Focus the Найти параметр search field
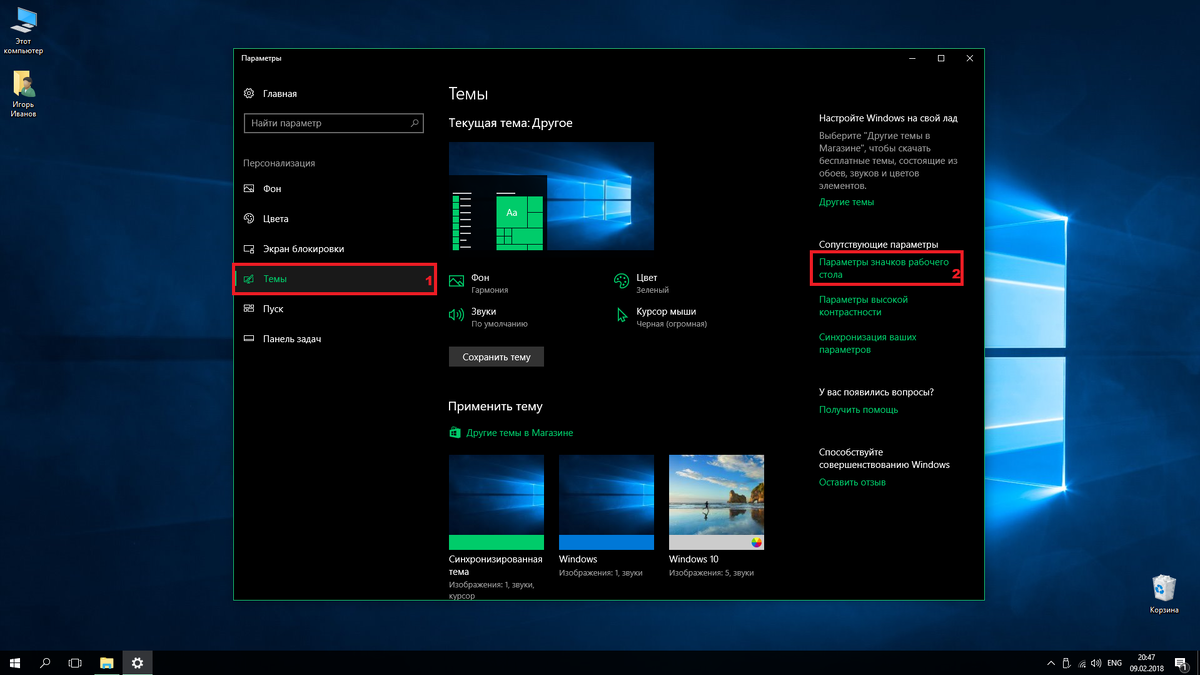This screenshot has width=1200, height=675. point(334,123)
